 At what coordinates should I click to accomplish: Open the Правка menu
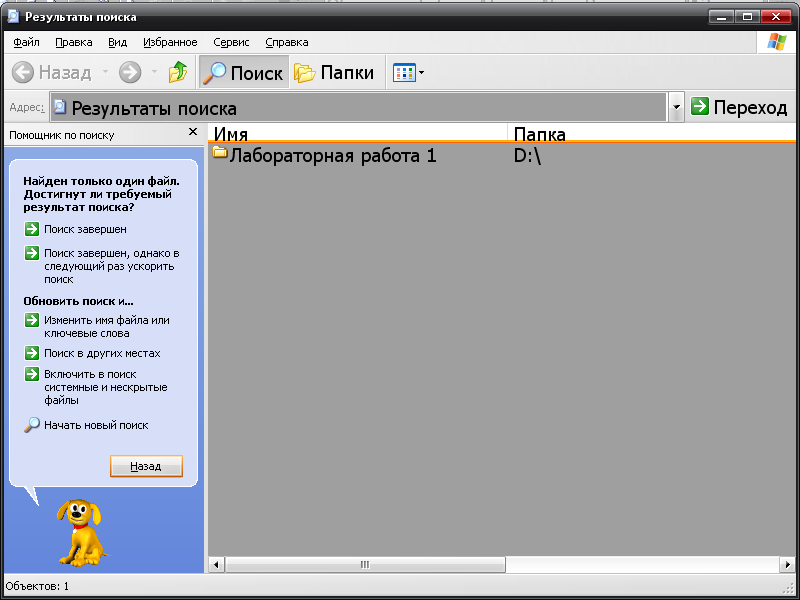[x=73, y=42]
